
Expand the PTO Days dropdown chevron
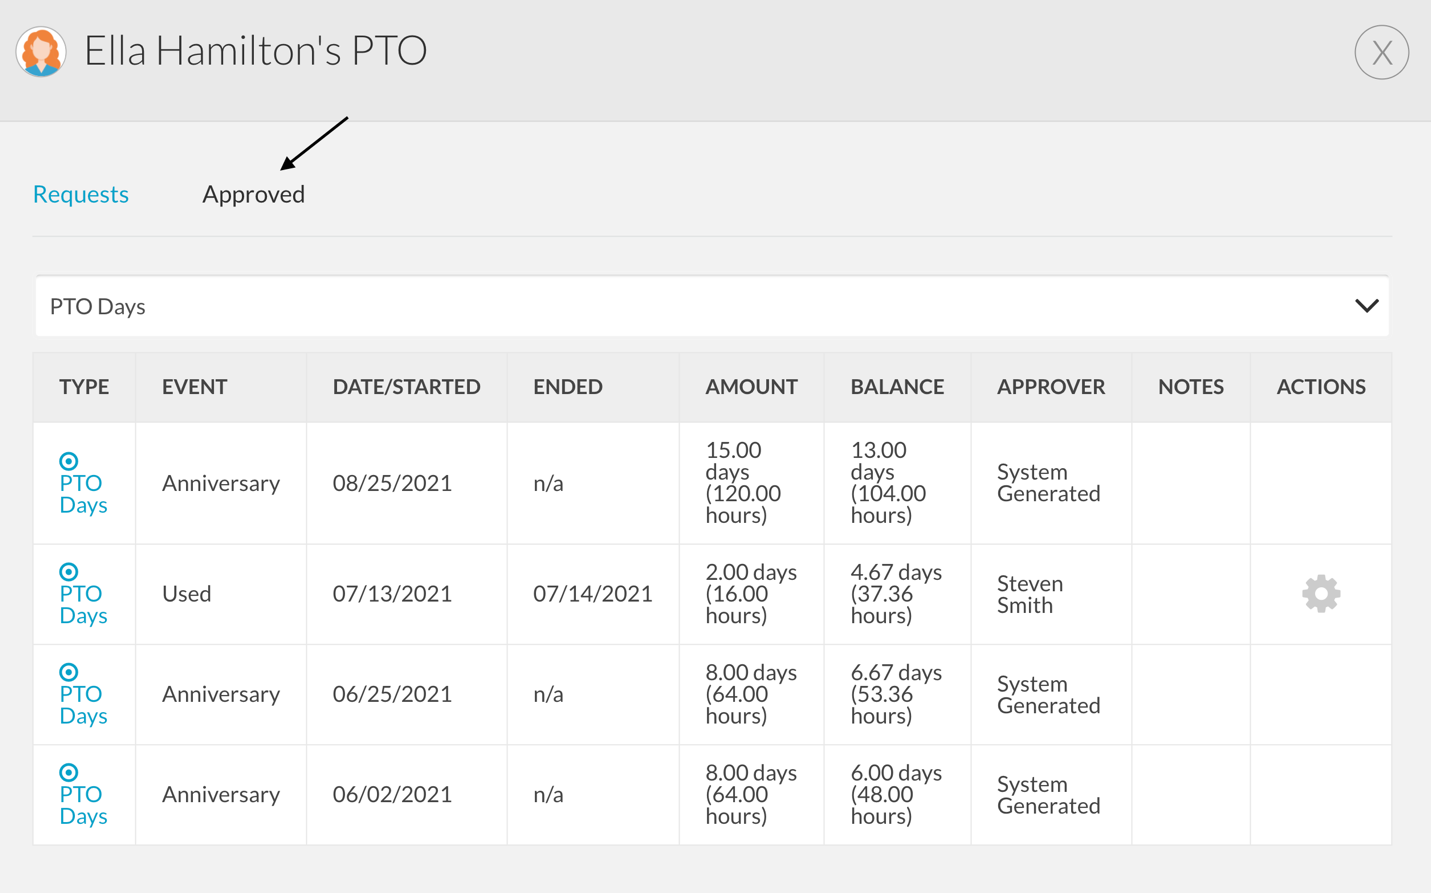(x=1366, y=306)
